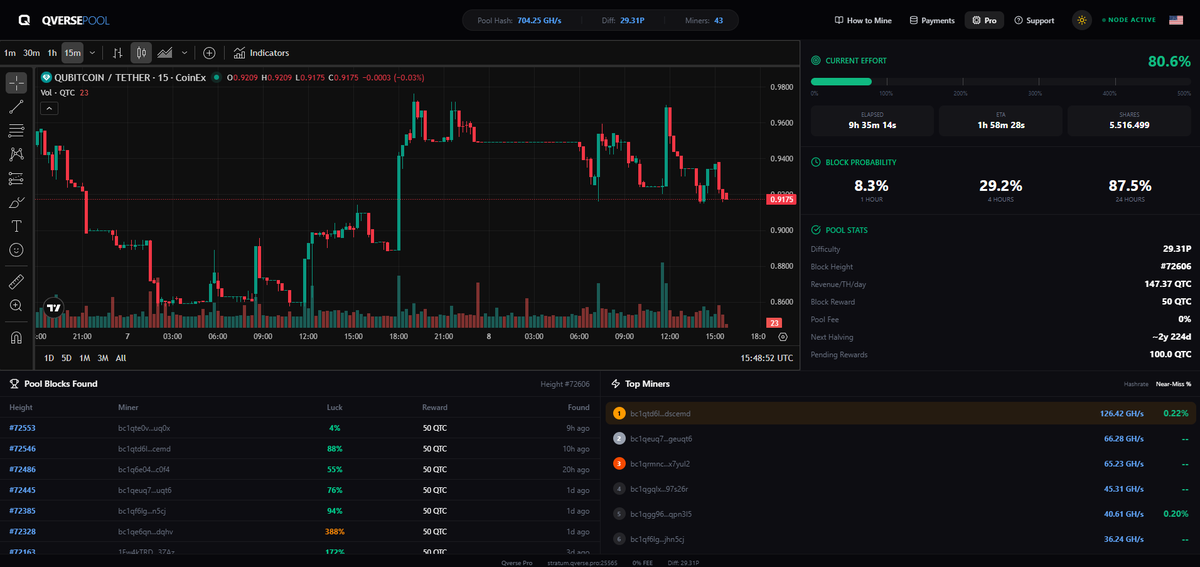1200x567 pixels.
Task: Collapse the indicator legend chevron
Action: click(x=48, y=108)
